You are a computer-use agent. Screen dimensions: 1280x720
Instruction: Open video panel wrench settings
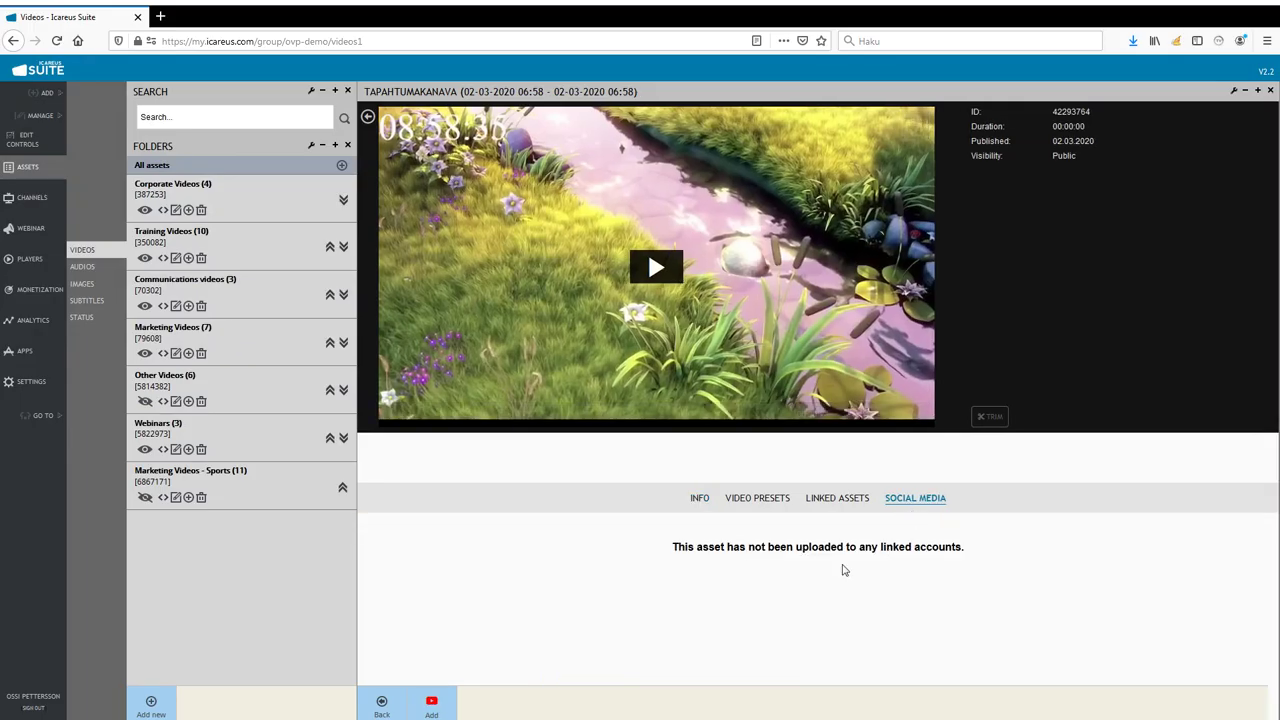[1234, 91]
